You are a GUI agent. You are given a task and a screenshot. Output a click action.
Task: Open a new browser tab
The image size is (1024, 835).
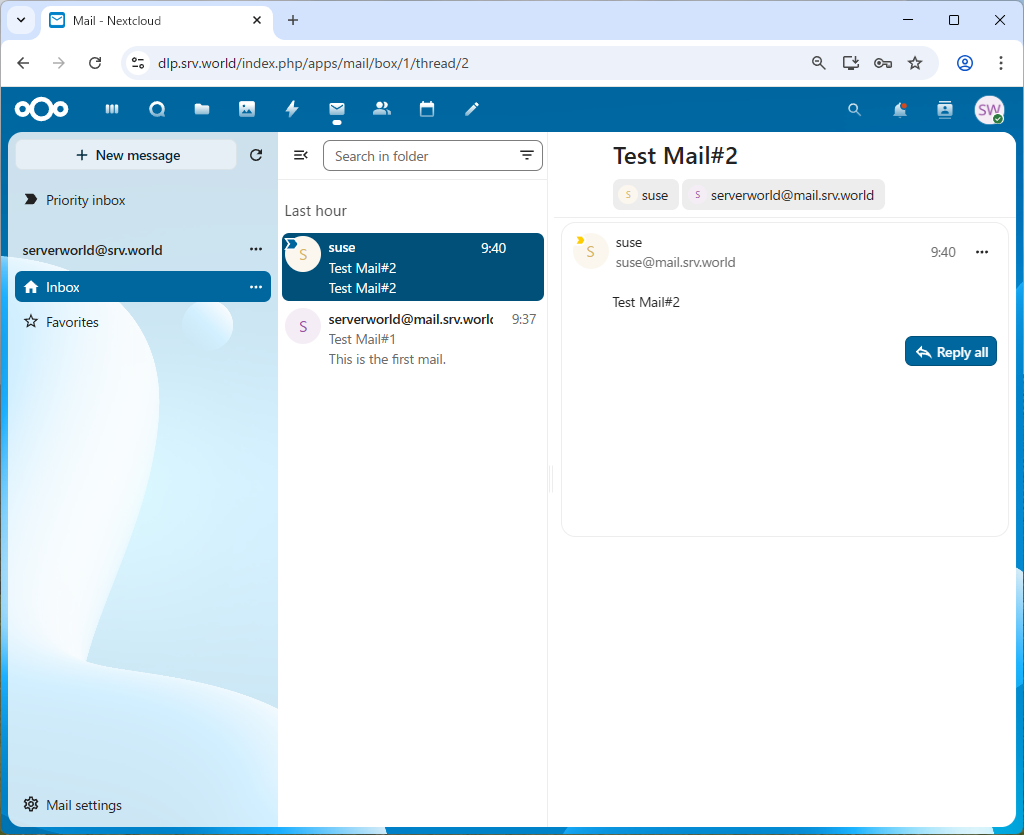coord(293,20)
